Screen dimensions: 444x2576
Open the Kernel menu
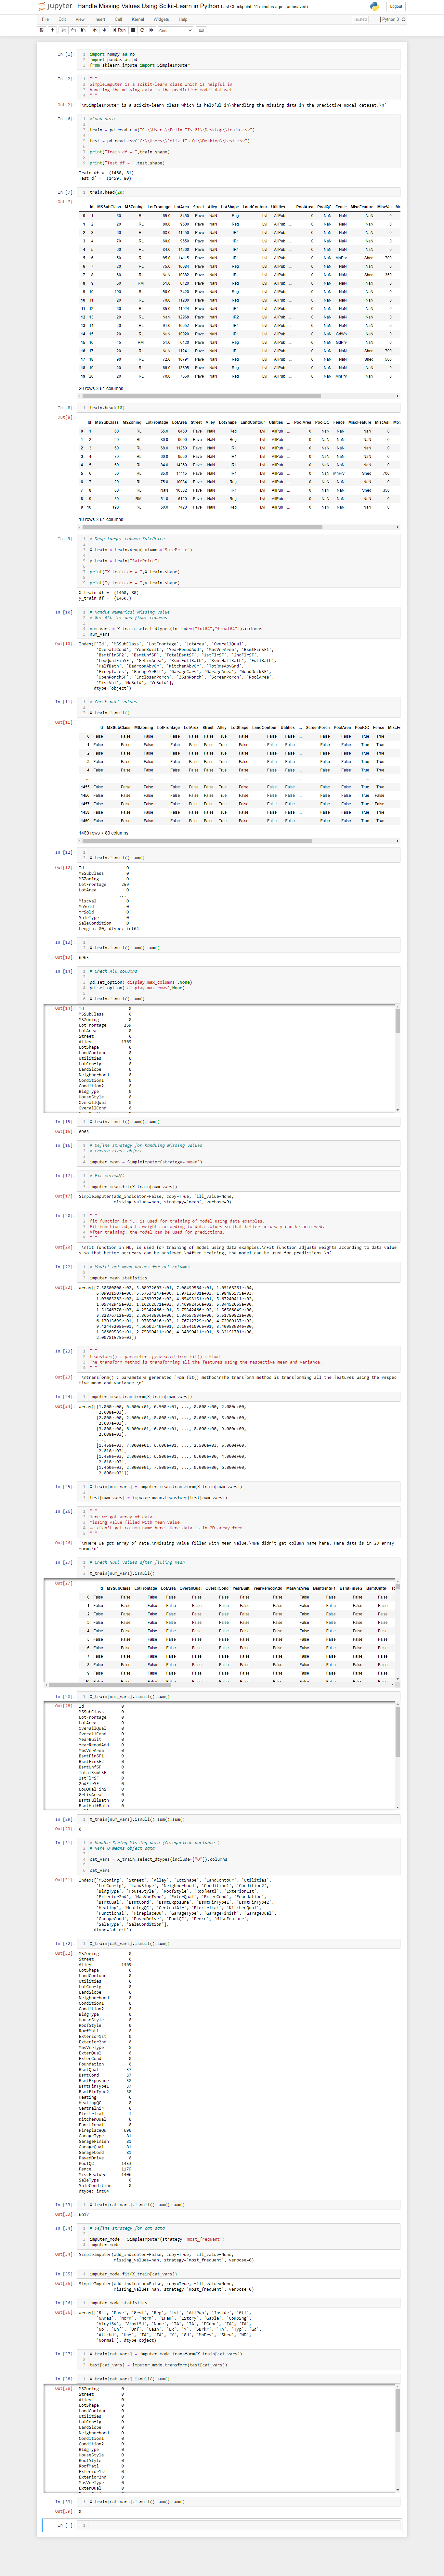138,19
